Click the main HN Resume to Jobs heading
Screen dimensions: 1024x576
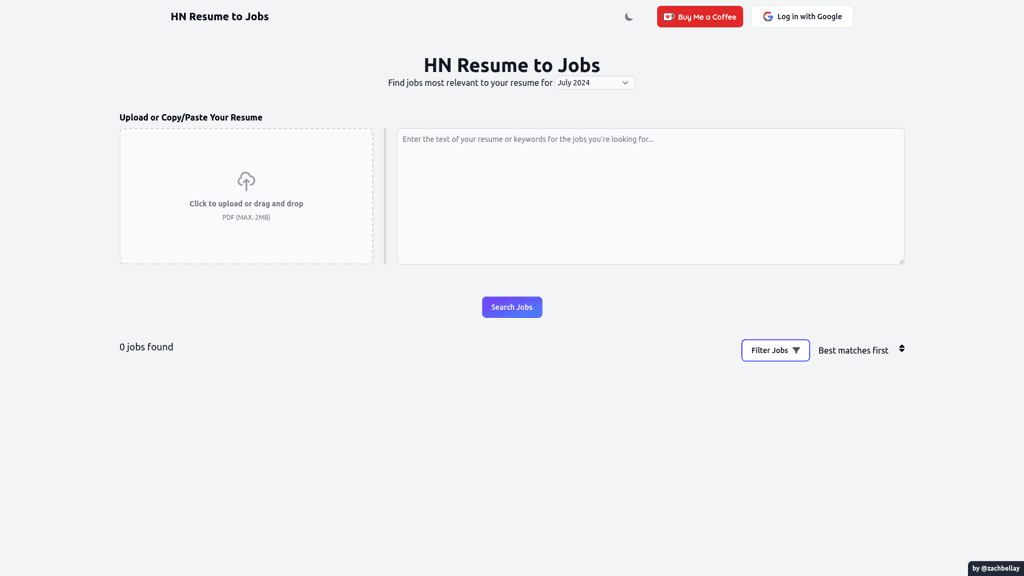pos(511,64)
